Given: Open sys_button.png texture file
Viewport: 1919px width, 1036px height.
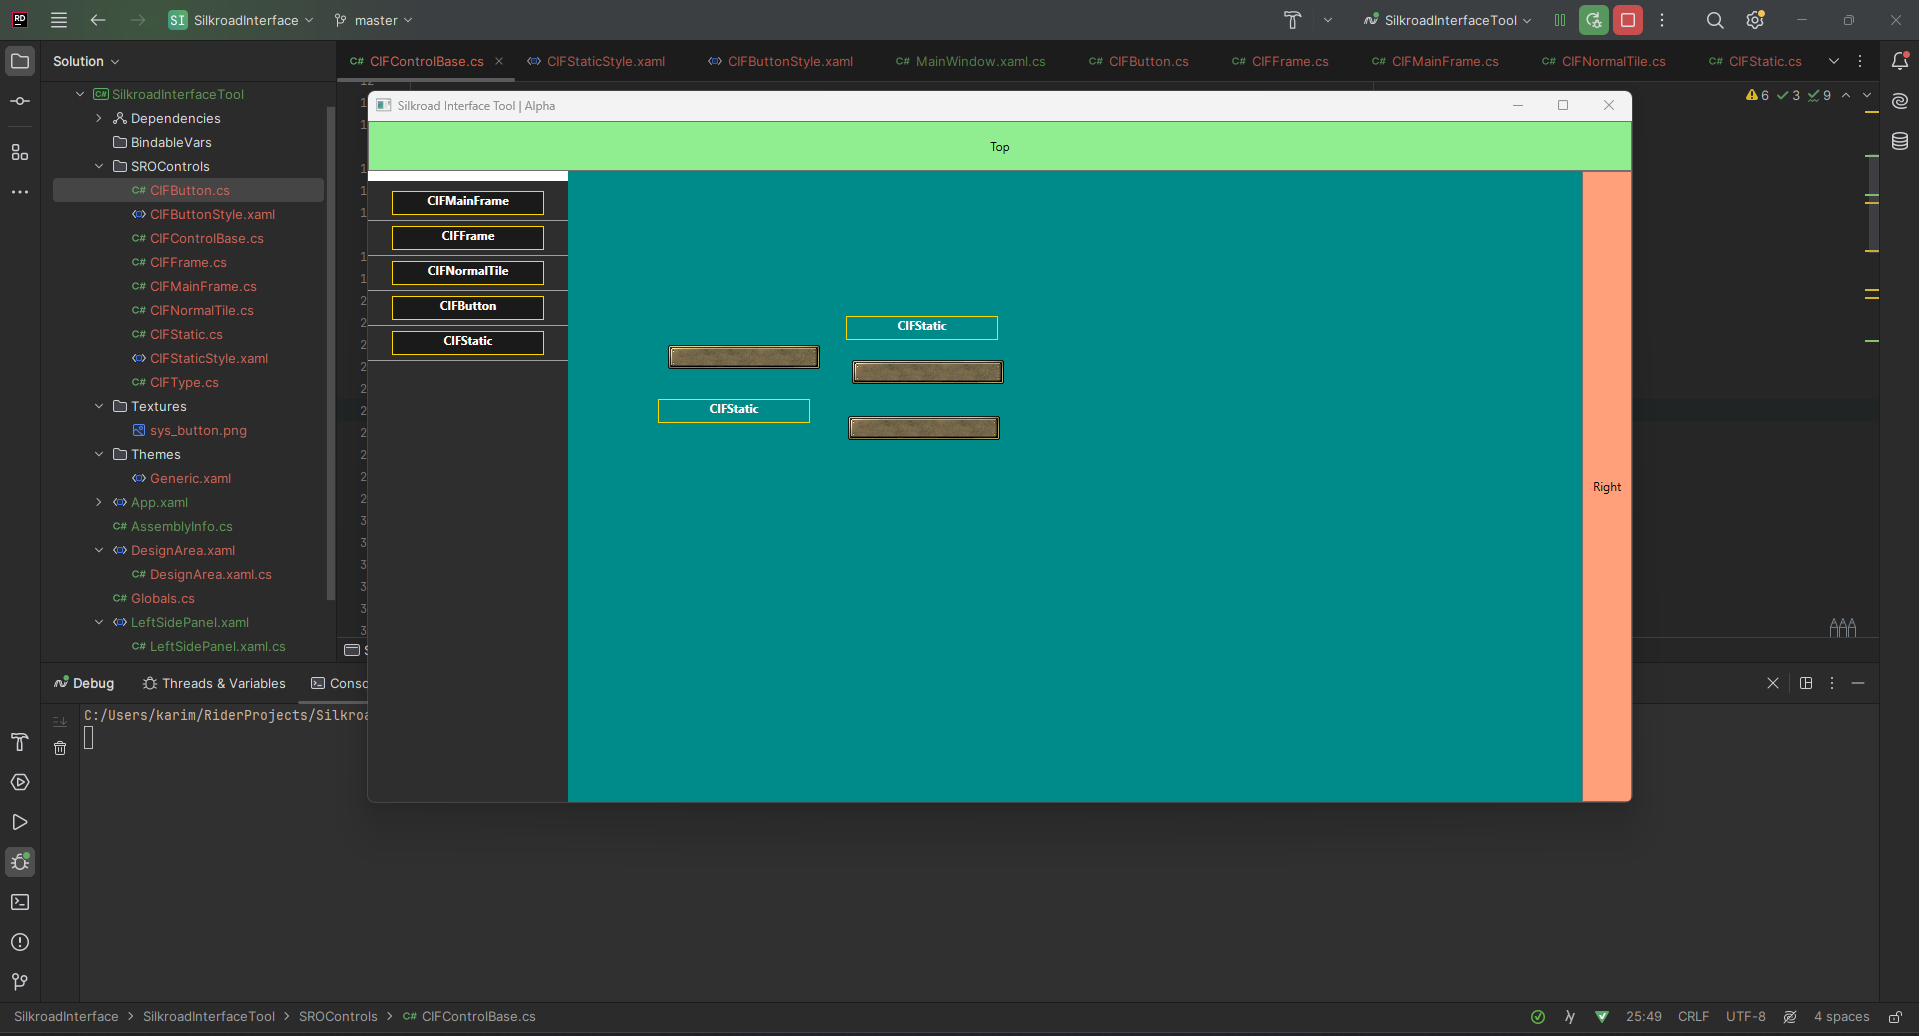Looking at the screenshot, I should click(x=198, y=430).
